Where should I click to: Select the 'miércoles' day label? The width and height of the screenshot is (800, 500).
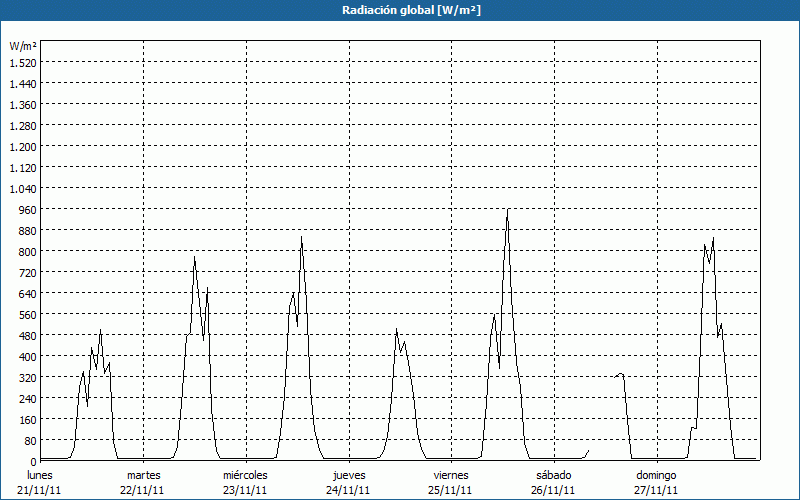click(245, 475)
